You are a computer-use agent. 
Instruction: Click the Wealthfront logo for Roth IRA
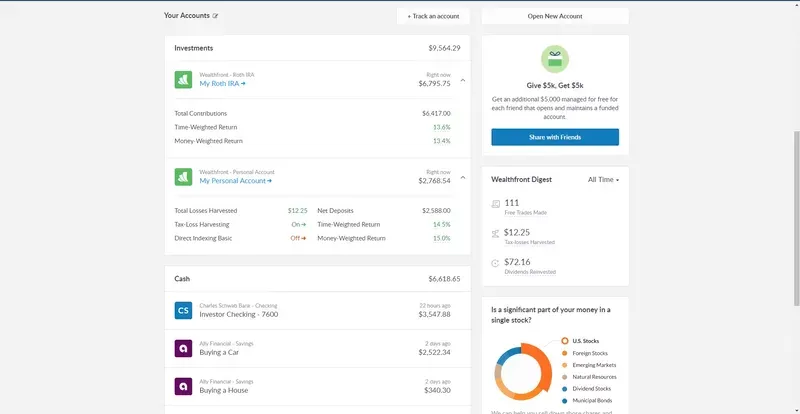pos(183,80)
